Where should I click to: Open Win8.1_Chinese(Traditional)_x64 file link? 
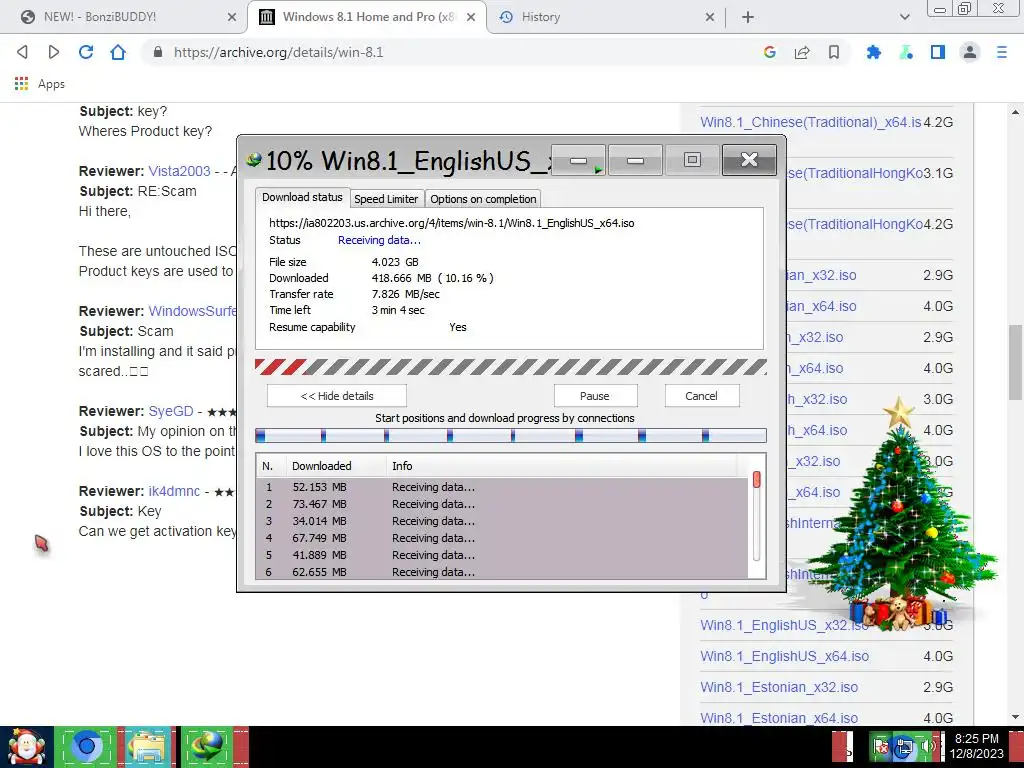point(810,122)
